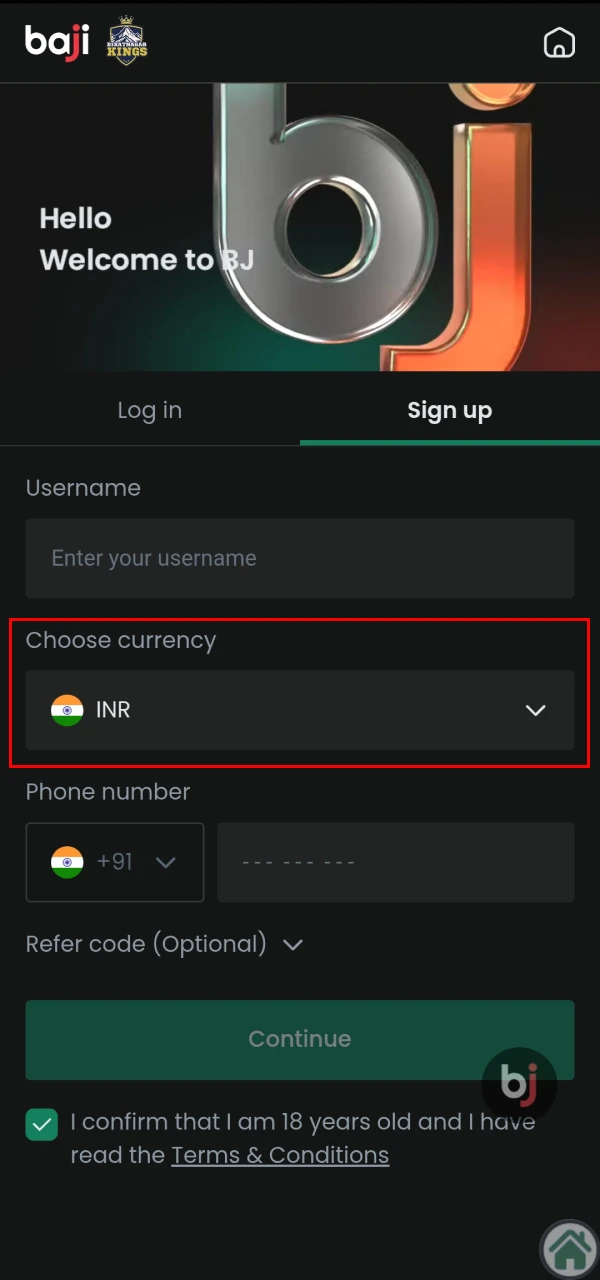This screenshot has width=600, height=1280.
Task: Uncheck the 18 years old confirmation
Action: coord(41,1124)
